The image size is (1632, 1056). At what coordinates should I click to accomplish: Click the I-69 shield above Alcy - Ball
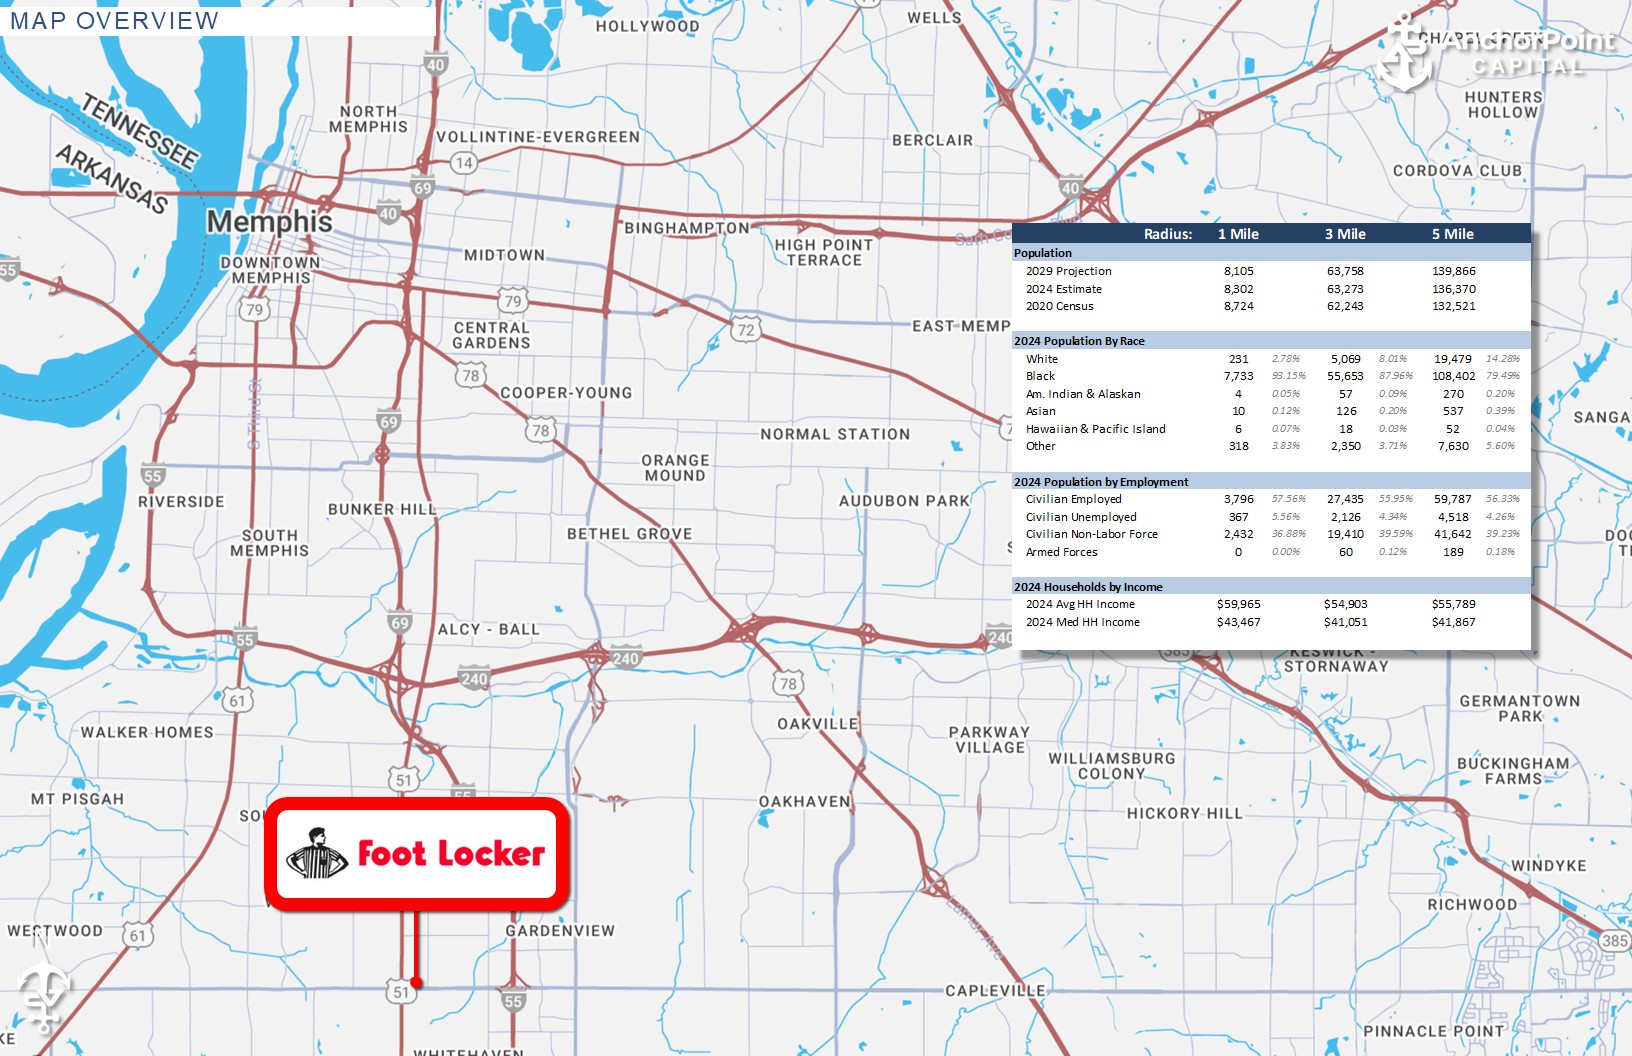coord(400,623)
